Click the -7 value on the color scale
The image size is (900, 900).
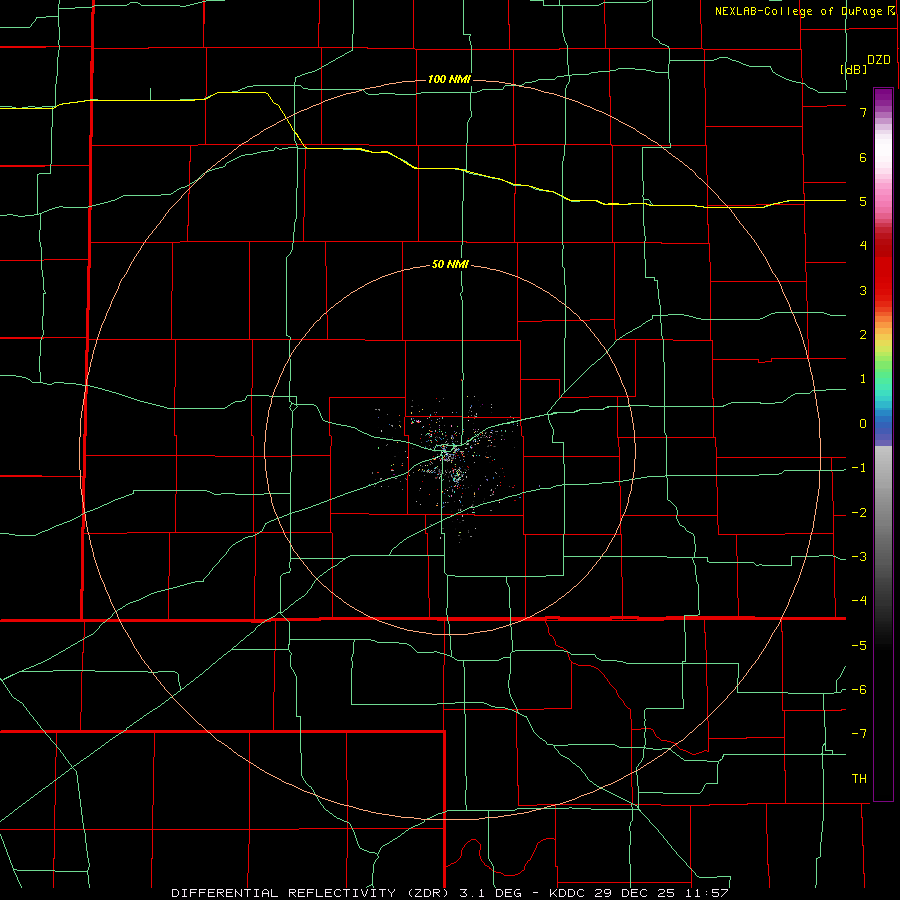point(859,734)
